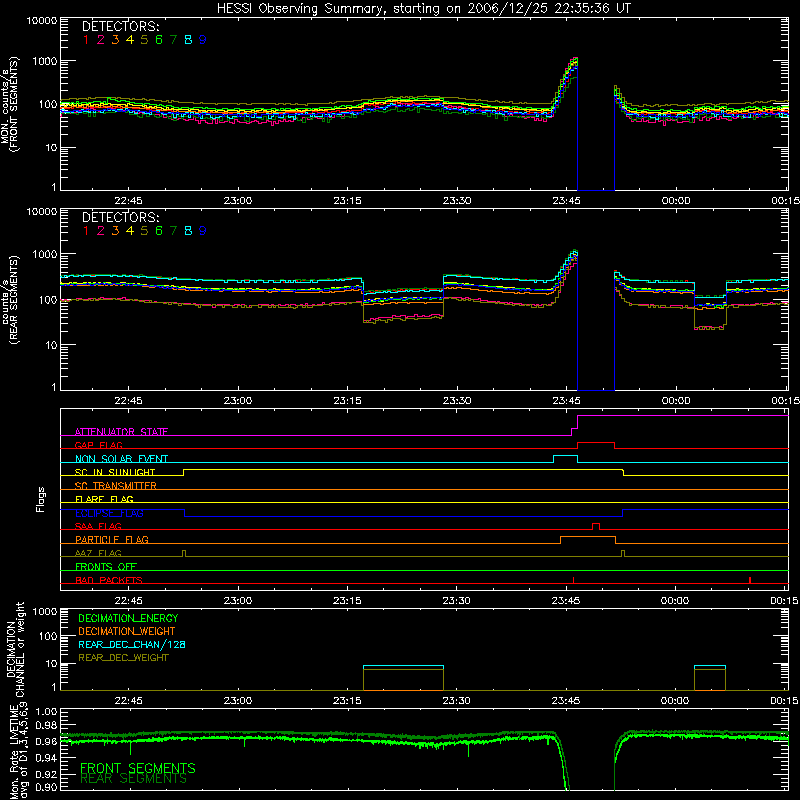Select blue detector 9 in rear segments legend
800x800 pixels.
(203, 231)
